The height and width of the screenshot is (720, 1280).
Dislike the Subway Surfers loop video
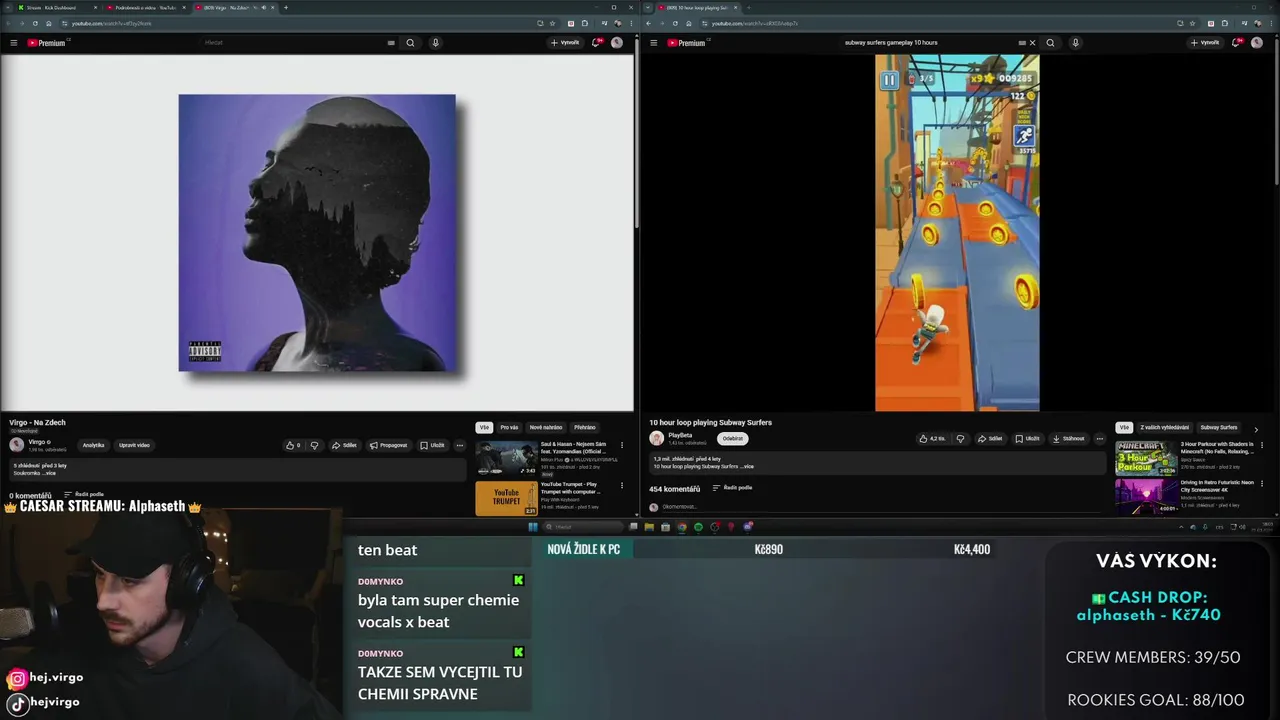click(x=960, y=438)
